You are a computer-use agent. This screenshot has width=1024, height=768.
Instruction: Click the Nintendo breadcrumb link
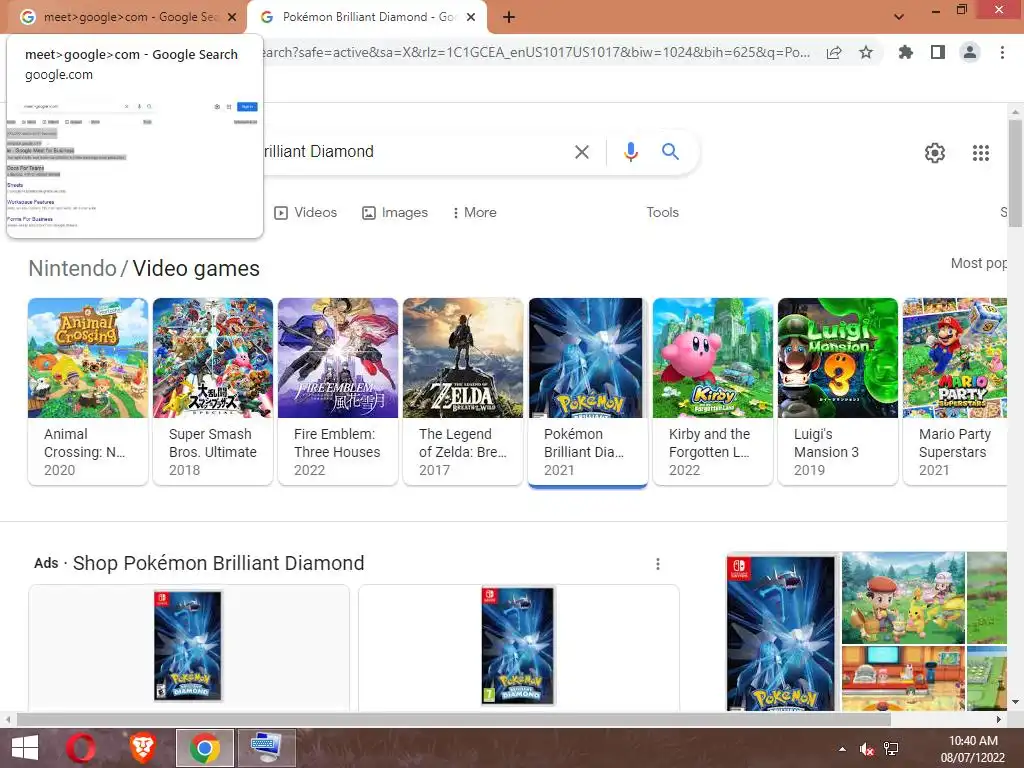(72, 268)
